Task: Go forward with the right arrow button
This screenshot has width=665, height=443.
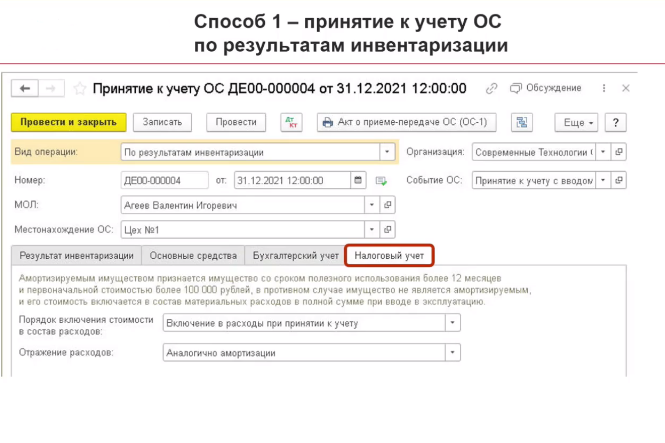Action: click(x=51, y=89)
